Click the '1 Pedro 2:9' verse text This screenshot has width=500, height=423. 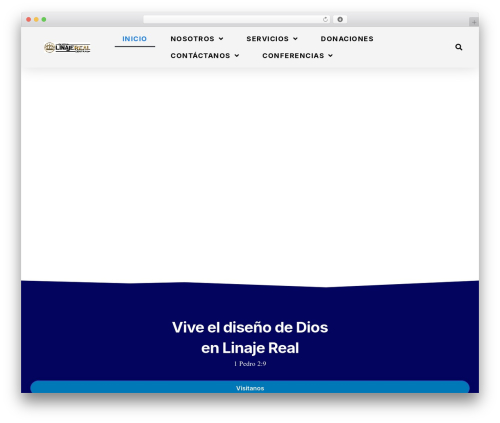[x=250, y=364]
